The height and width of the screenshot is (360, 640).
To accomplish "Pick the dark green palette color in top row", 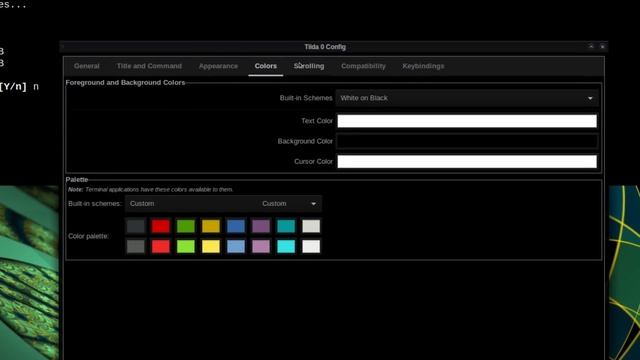I will [x=186, y=226].
